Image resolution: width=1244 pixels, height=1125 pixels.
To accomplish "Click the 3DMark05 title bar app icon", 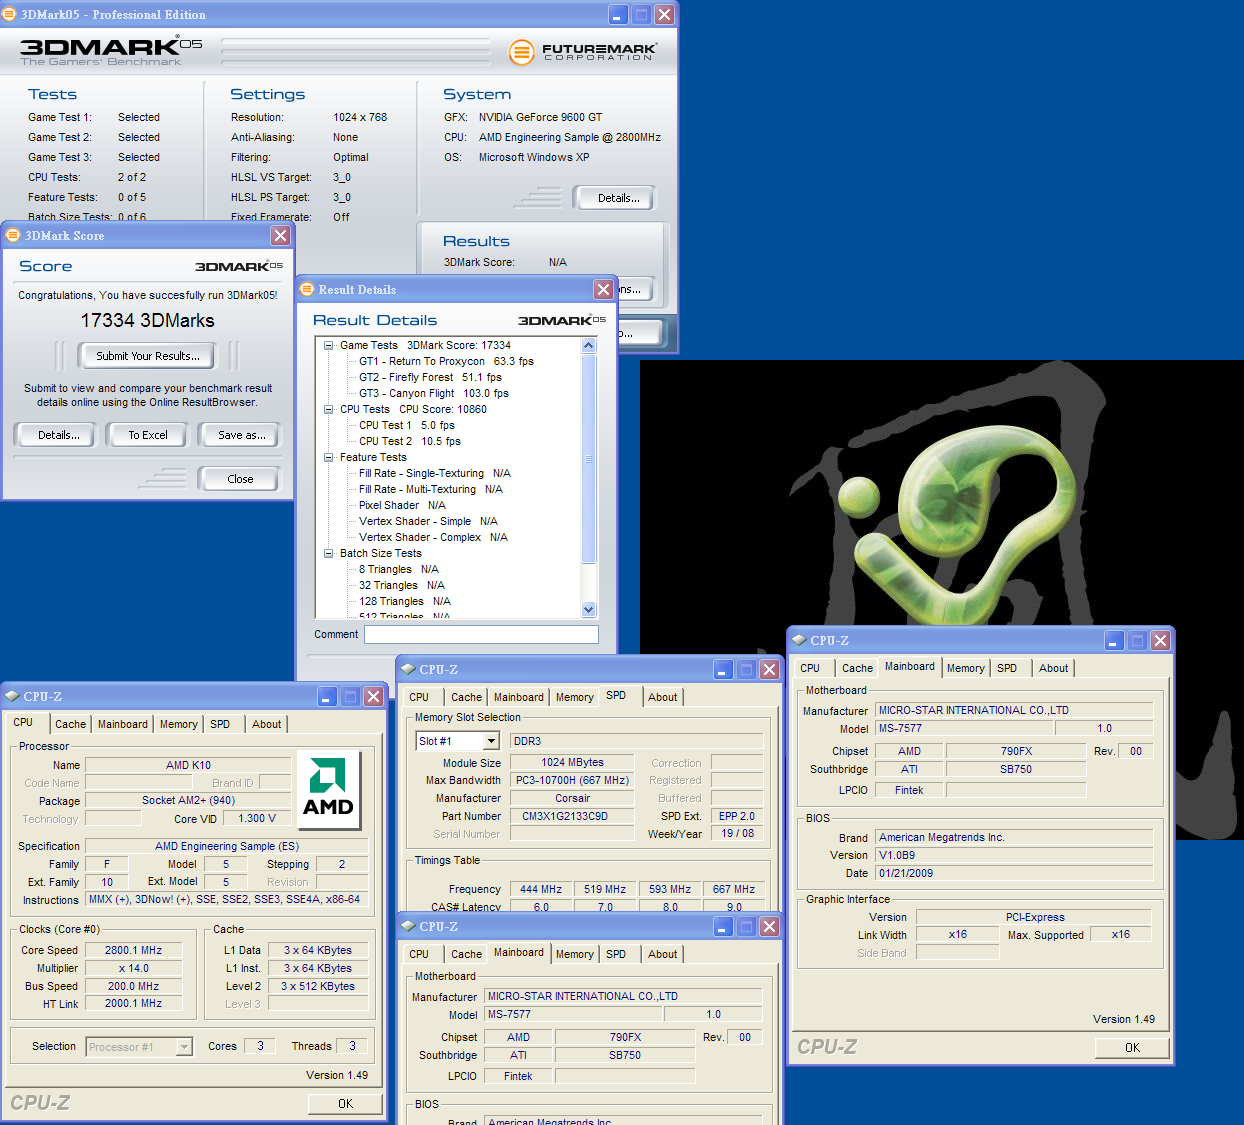I will (9, 14).
